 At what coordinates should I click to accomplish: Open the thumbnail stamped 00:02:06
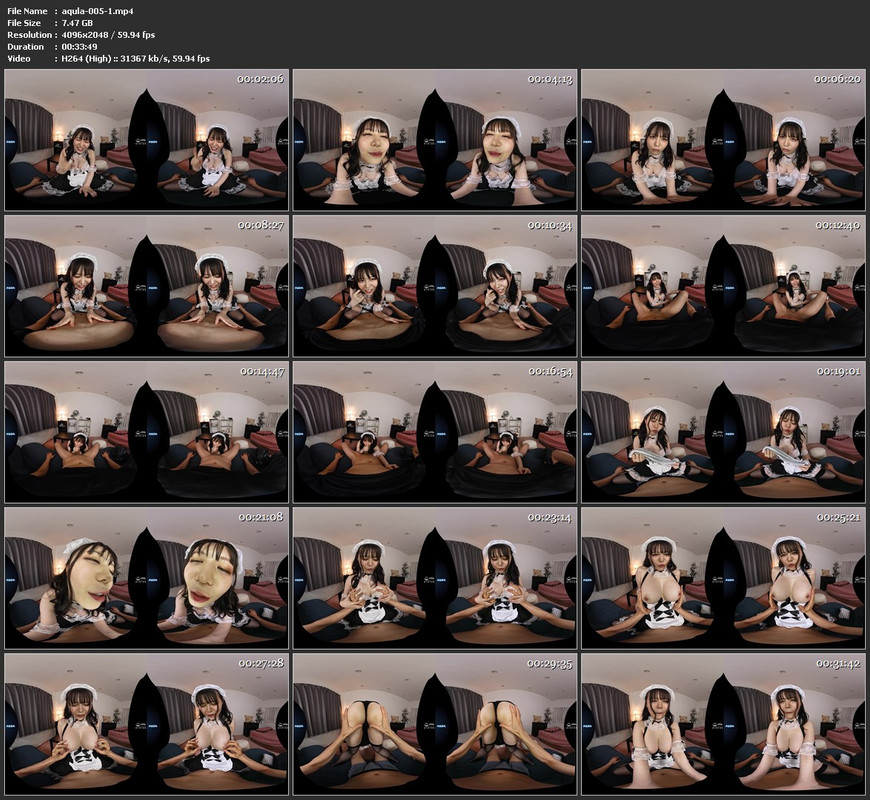click(146, 140)
